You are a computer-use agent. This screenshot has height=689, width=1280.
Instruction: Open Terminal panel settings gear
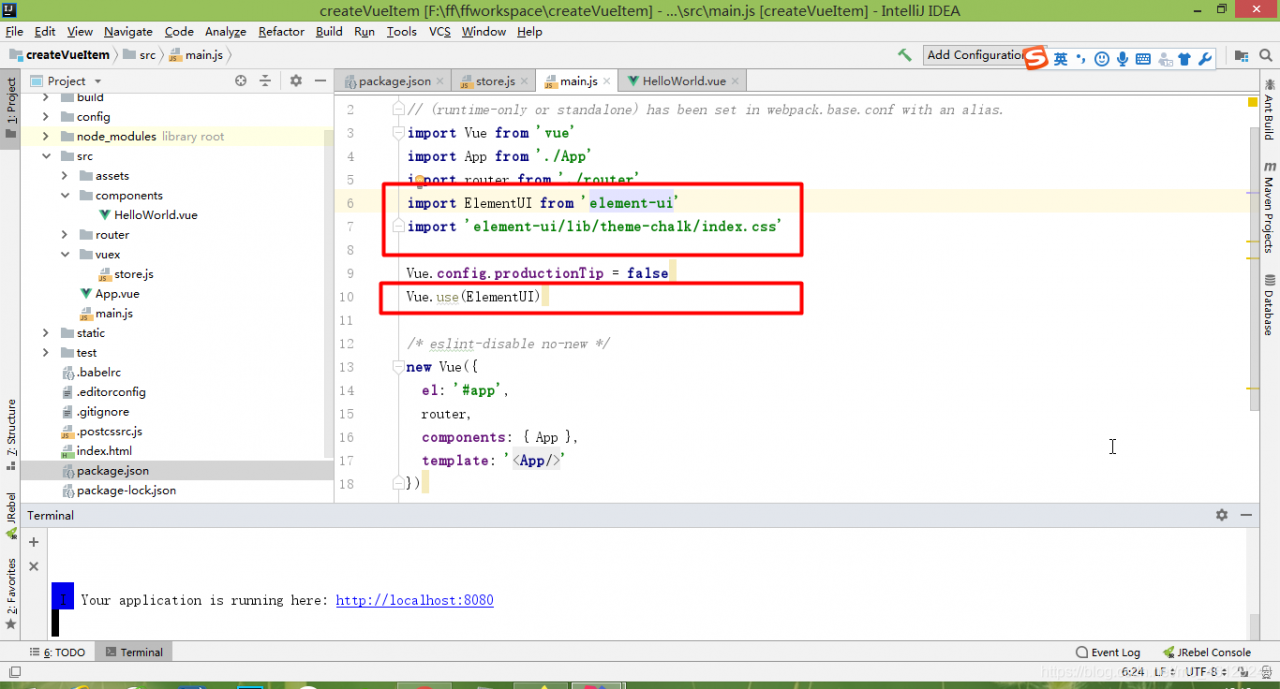1221,515
